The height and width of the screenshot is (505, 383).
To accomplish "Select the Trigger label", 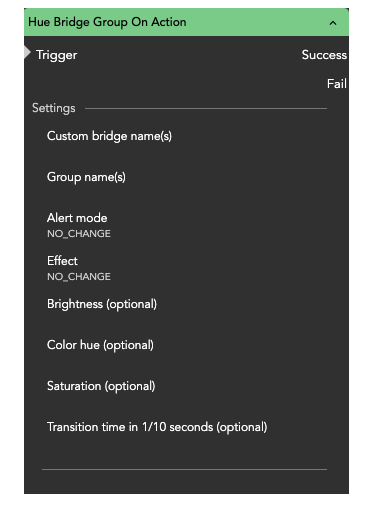I will [x=57, y=55].
